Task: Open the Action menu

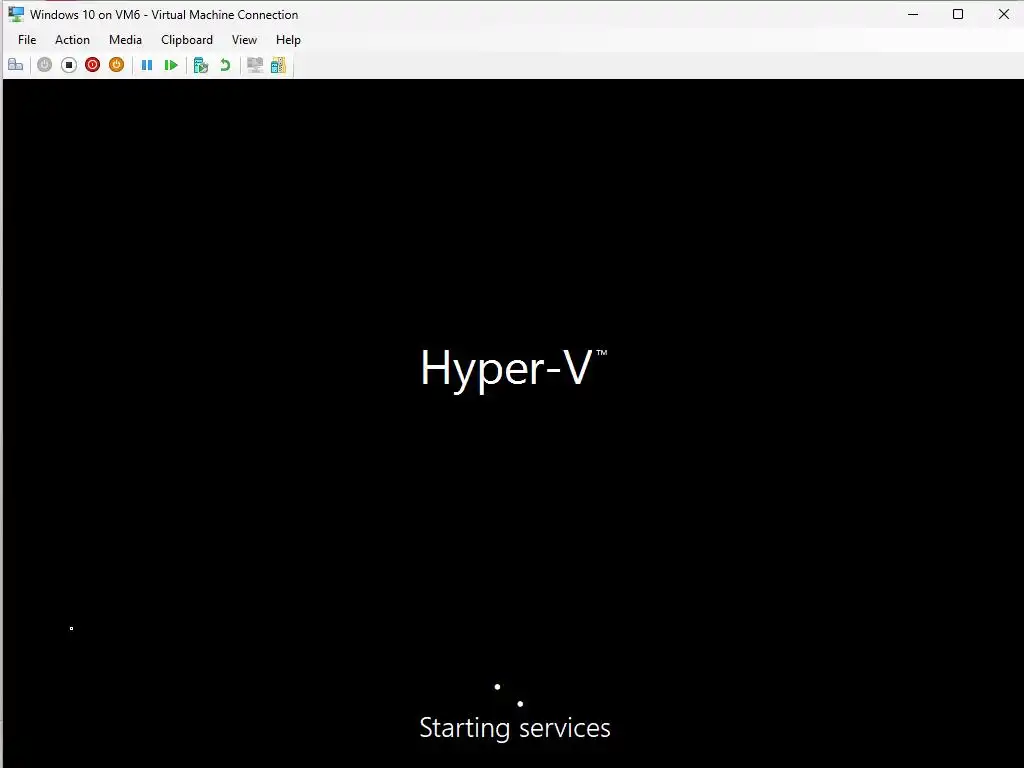Action: coord(72,40)
